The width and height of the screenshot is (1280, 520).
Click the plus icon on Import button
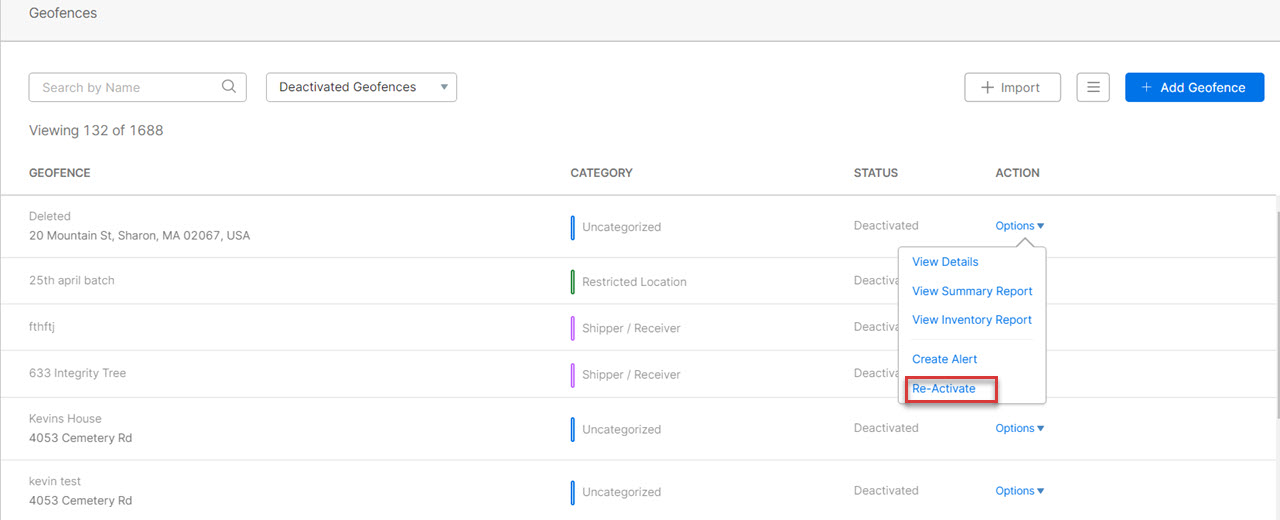[x=988, y=87]
